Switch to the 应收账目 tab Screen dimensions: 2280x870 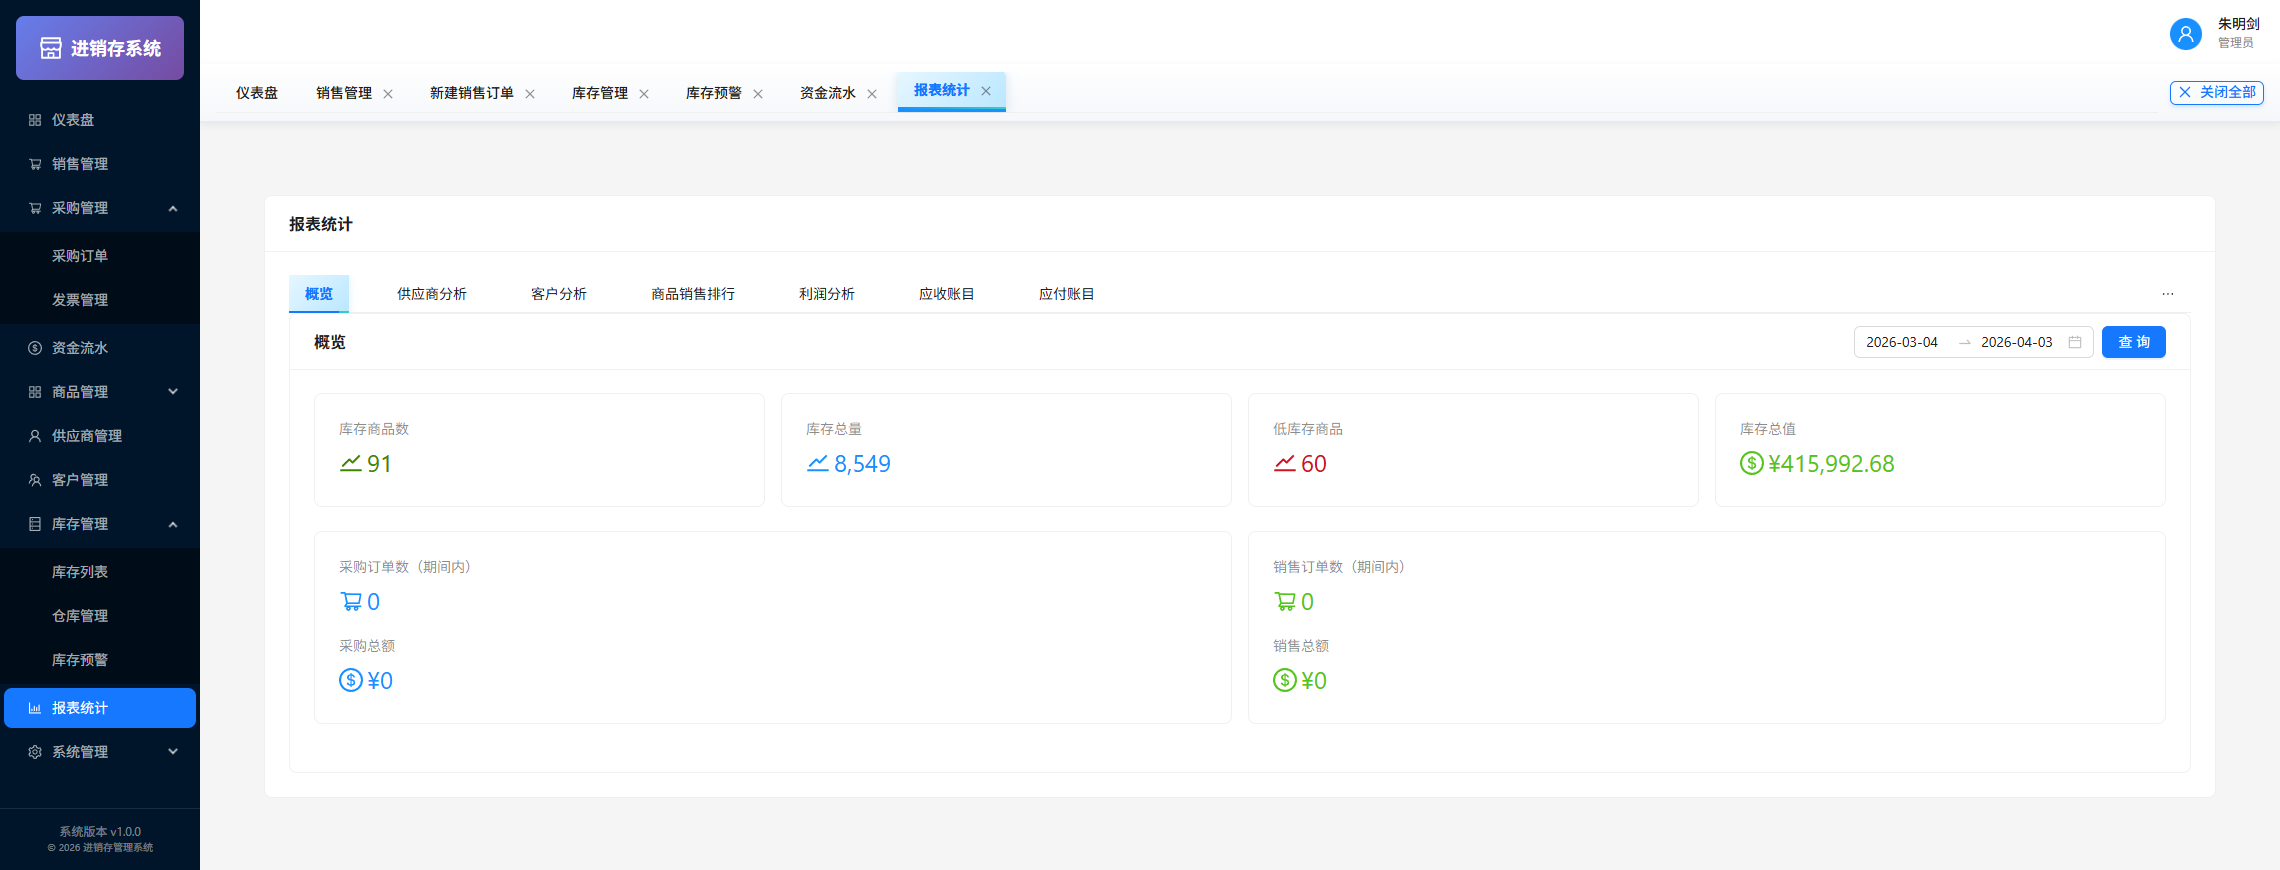(x=947, y=294)
